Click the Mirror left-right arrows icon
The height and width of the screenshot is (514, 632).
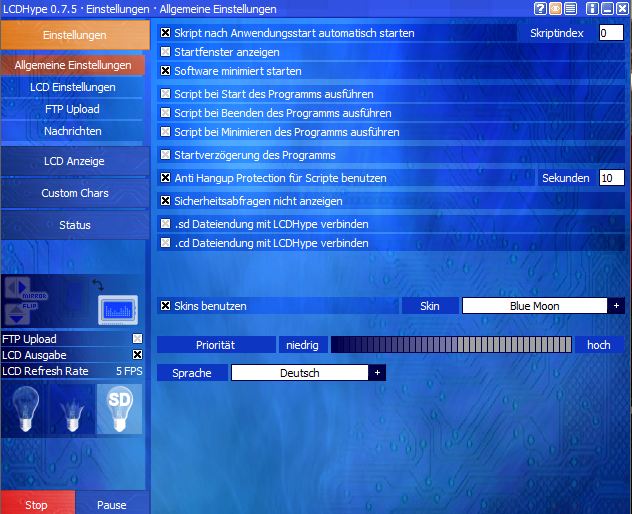point(17,287)
